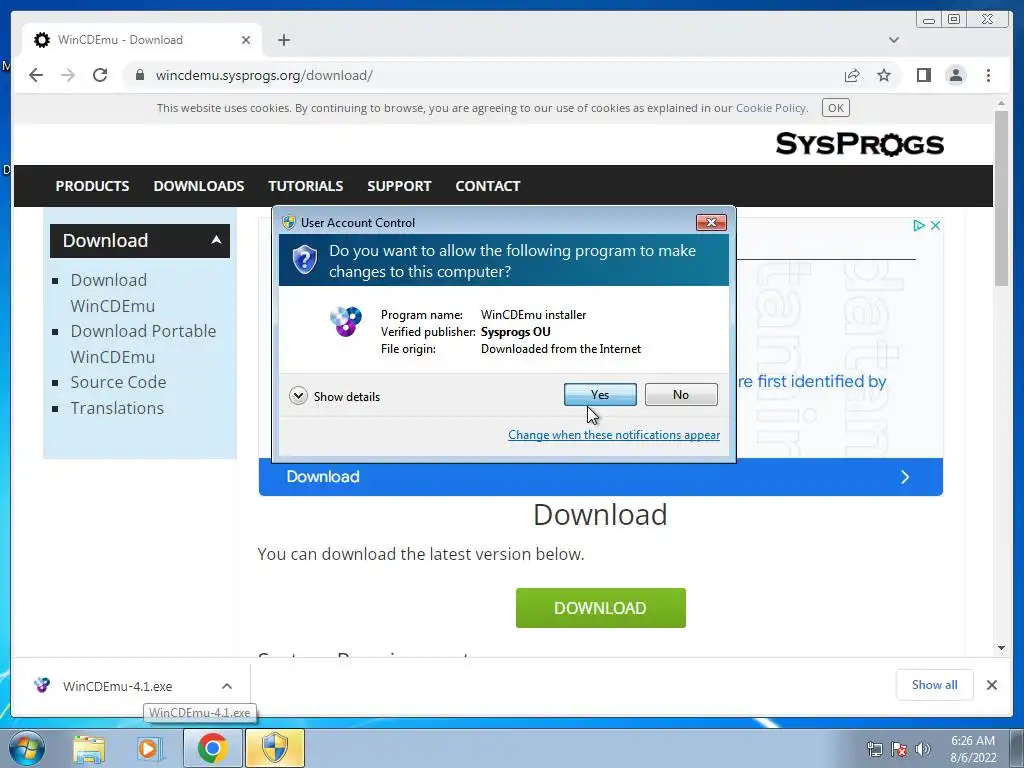The image size is (1024, 768).
Task: Open Chrome three-dot menu
Action: (988, 75)
